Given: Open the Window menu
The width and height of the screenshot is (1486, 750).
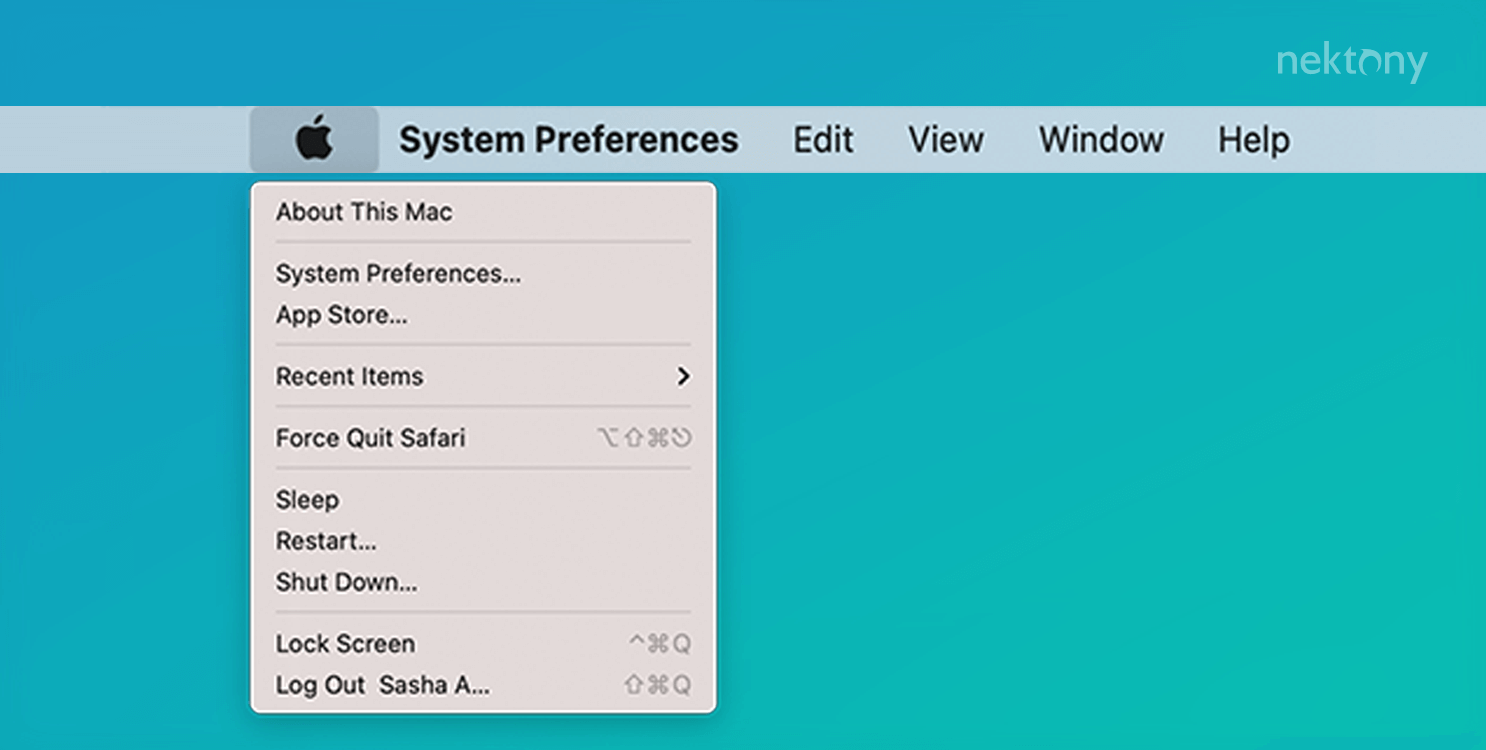Looking at the screenshot, I should (x=1100, y=140).
